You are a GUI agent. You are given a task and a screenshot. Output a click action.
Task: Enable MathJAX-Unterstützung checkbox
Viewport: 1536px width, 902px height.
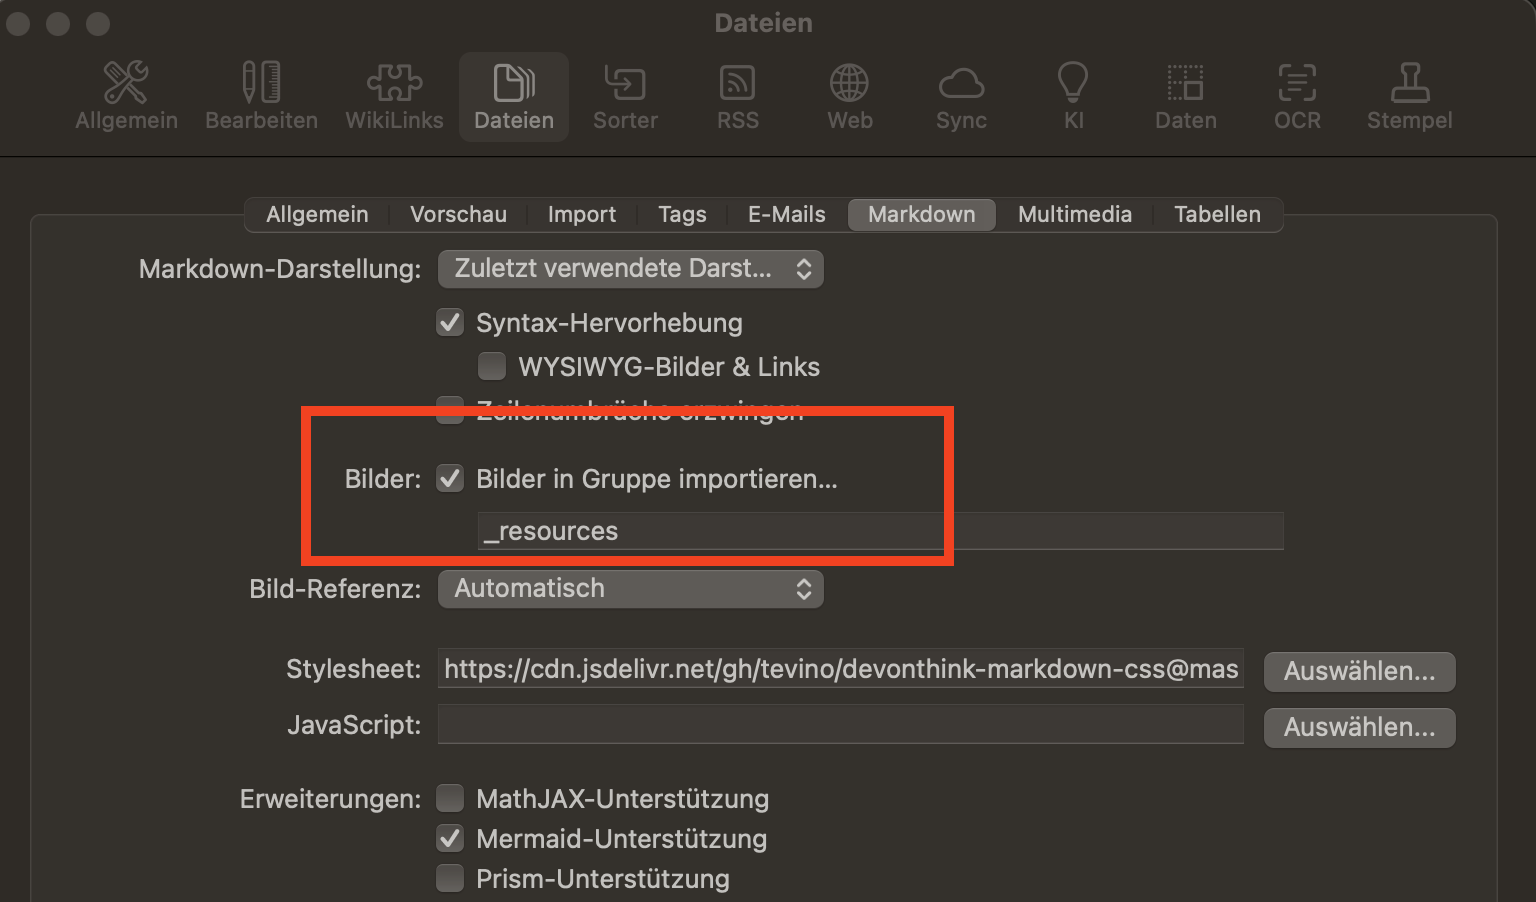(450, 799)
